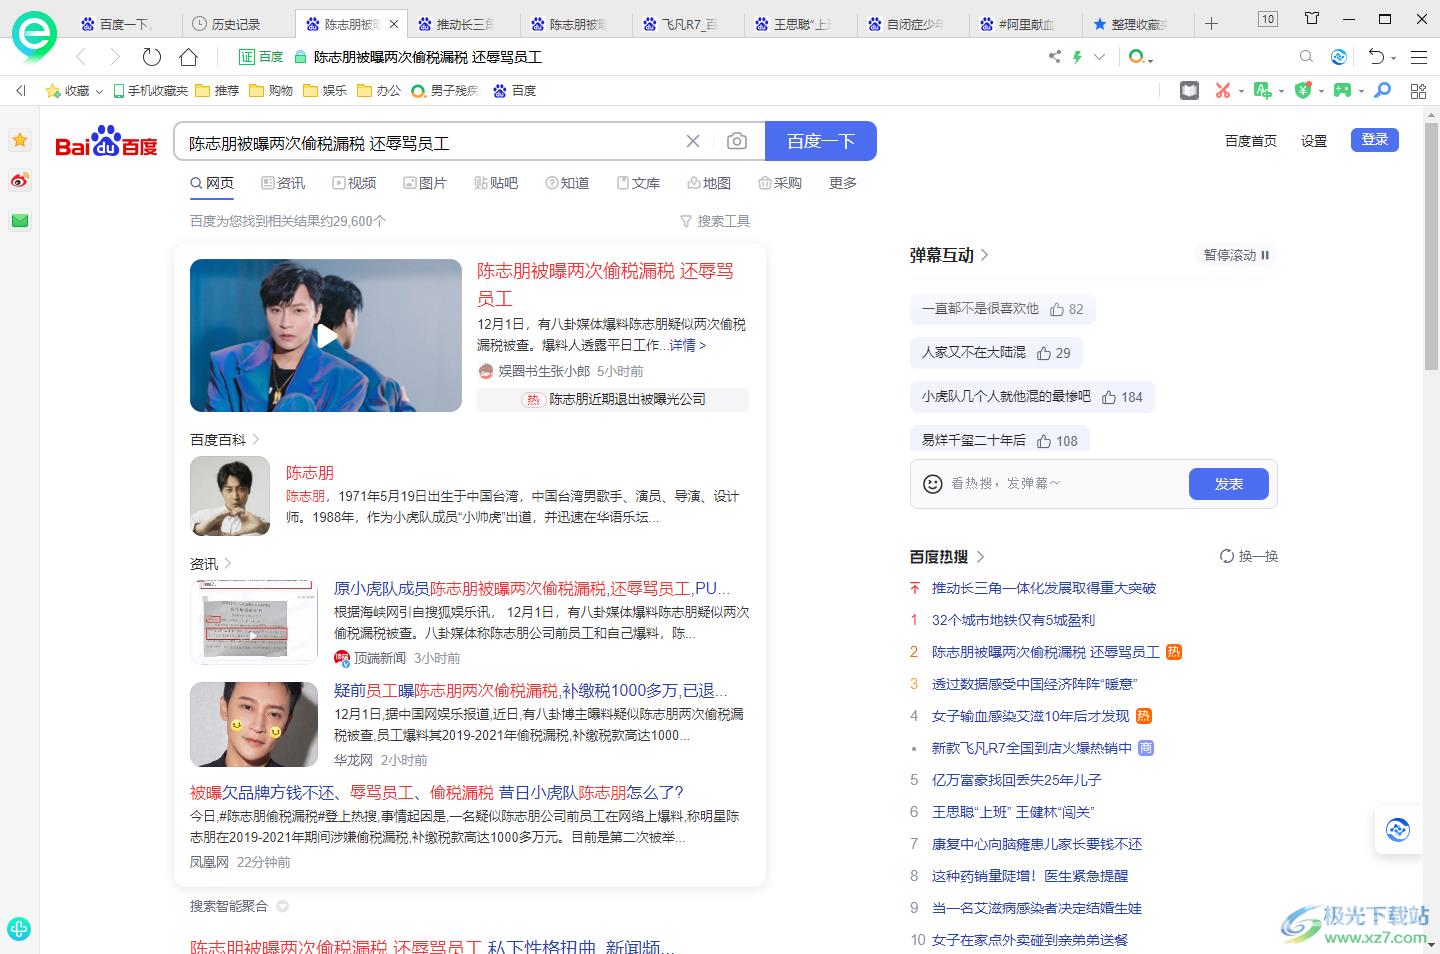Open the 收藏 bookmarks dropdown
1440x954 pixels.
(75, 91)
